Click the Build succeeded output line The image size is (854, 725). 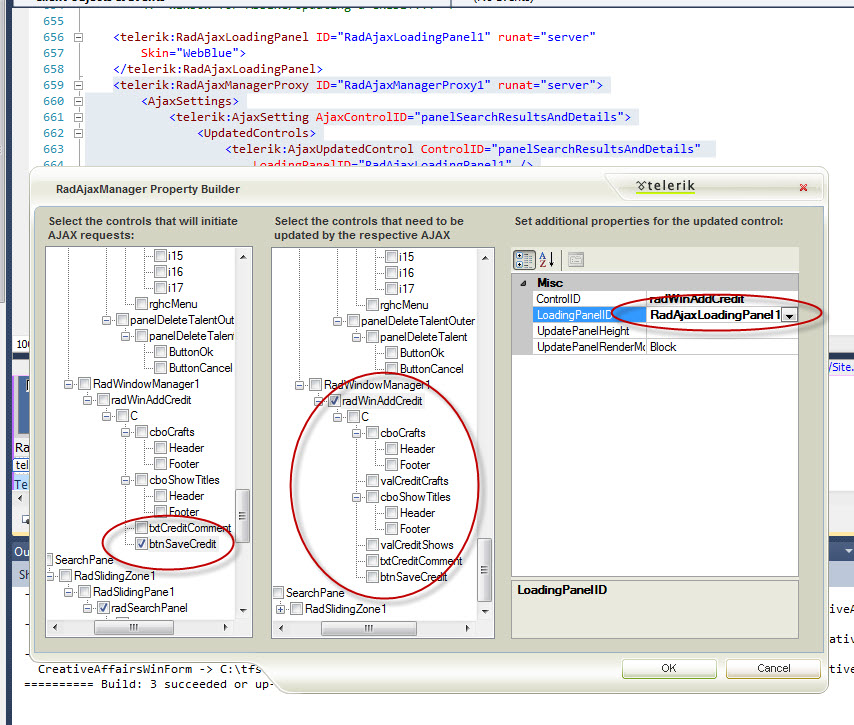[149, 684]
